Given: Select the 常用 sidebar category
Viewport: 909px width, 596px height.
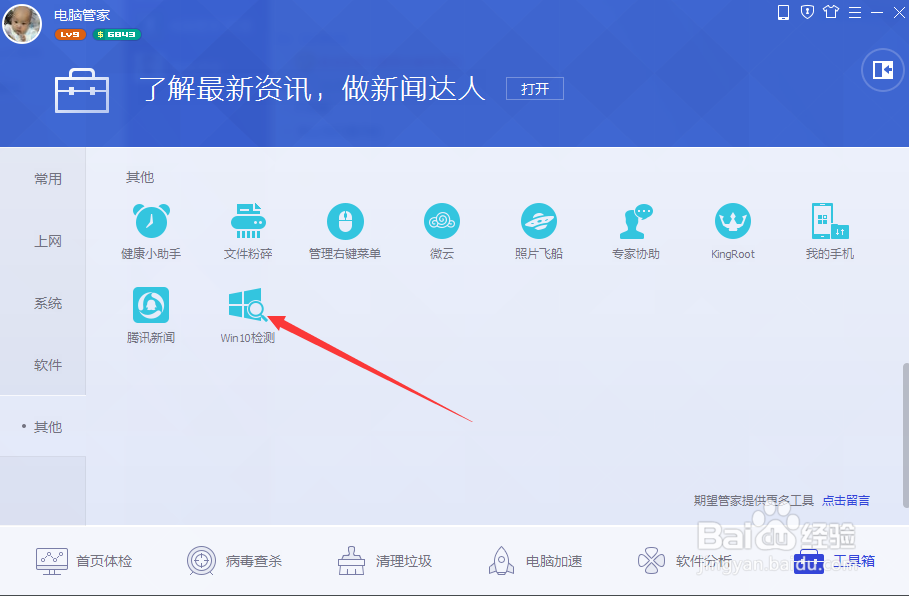Looking at the screenshot, I should (48, 179).
